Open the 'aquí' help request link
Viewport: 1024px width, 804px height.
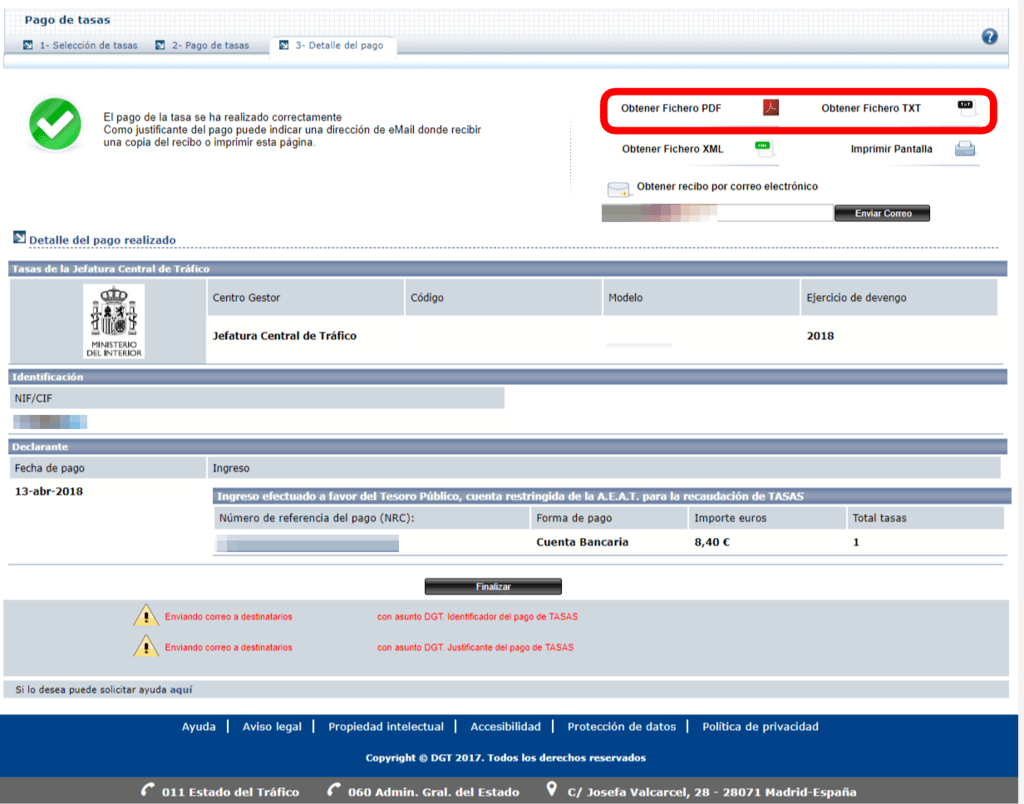(181, 689)
